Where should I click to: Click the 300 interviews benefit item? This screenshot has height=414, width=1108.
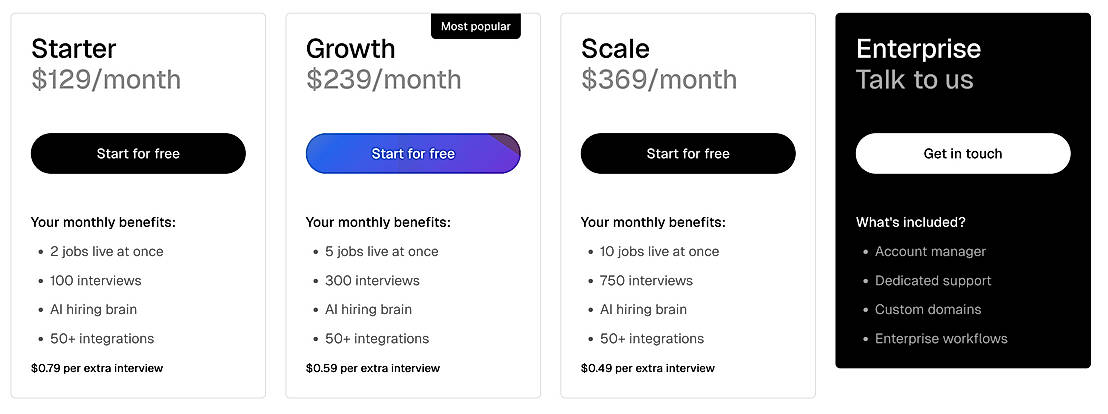tap(372, 281)
